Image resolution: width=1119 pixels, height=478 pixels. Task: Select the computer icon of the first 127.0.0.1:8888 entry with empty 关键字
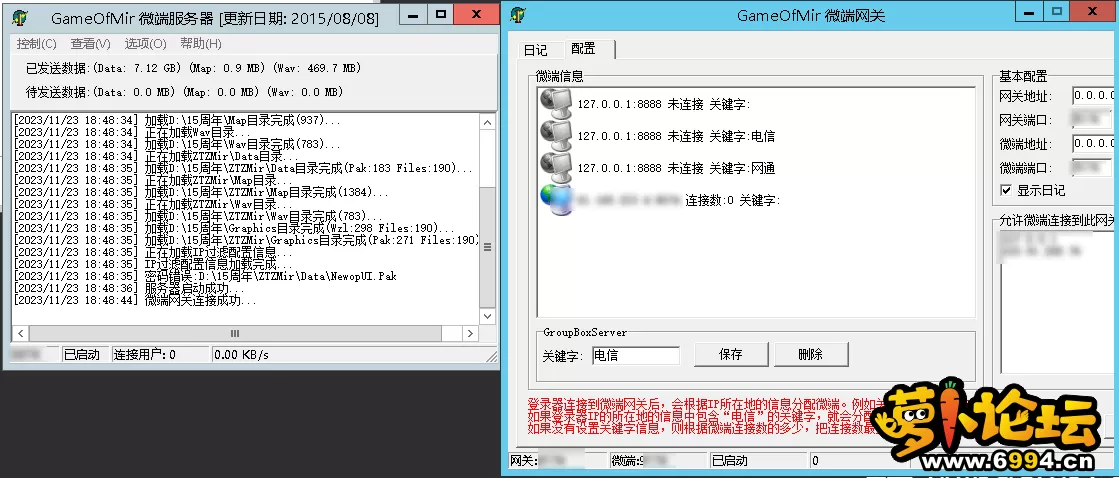[x=555, y=103]
